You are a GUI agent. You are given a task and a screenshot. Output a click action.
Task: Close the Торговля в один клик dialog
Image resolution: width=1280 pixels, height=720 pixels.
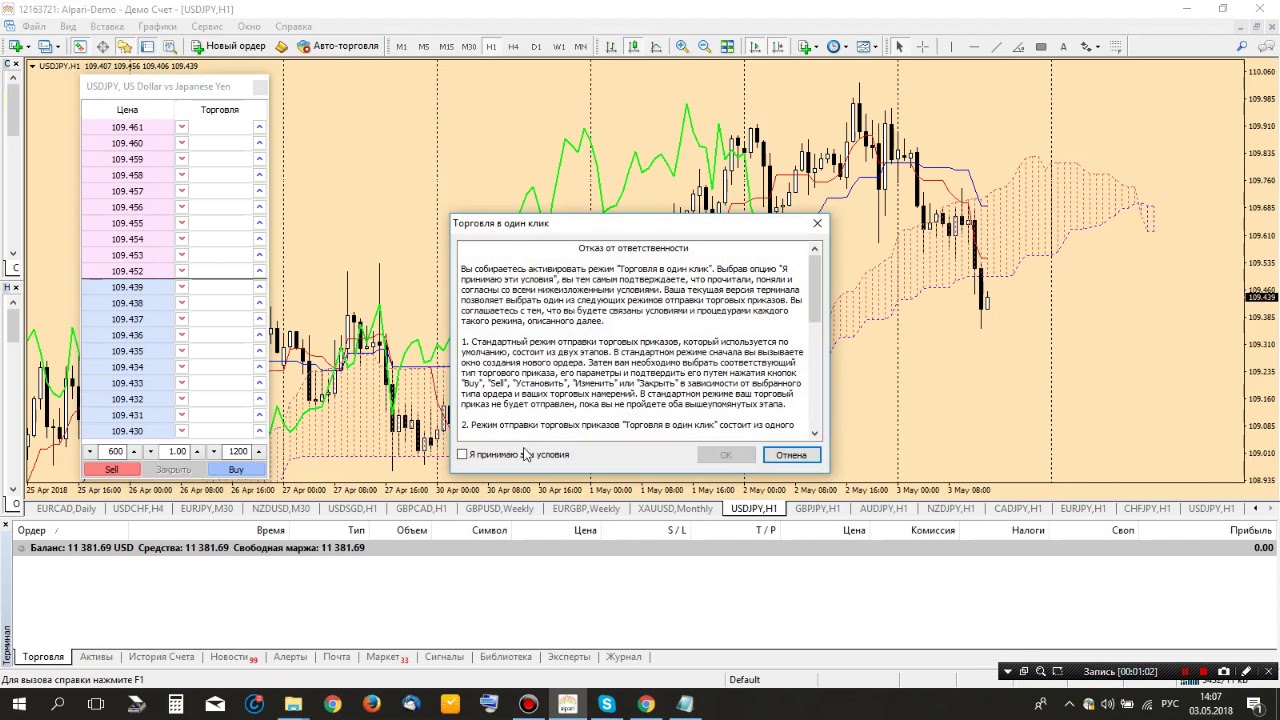[x=817, y=223]
